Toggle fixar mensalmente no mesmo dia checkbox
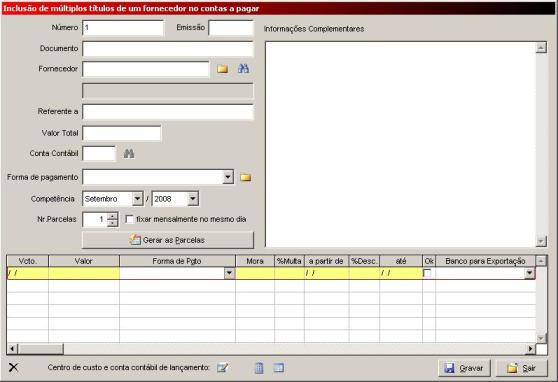Image resolution: width=558 pixels, height=382 pixels. 130,219
